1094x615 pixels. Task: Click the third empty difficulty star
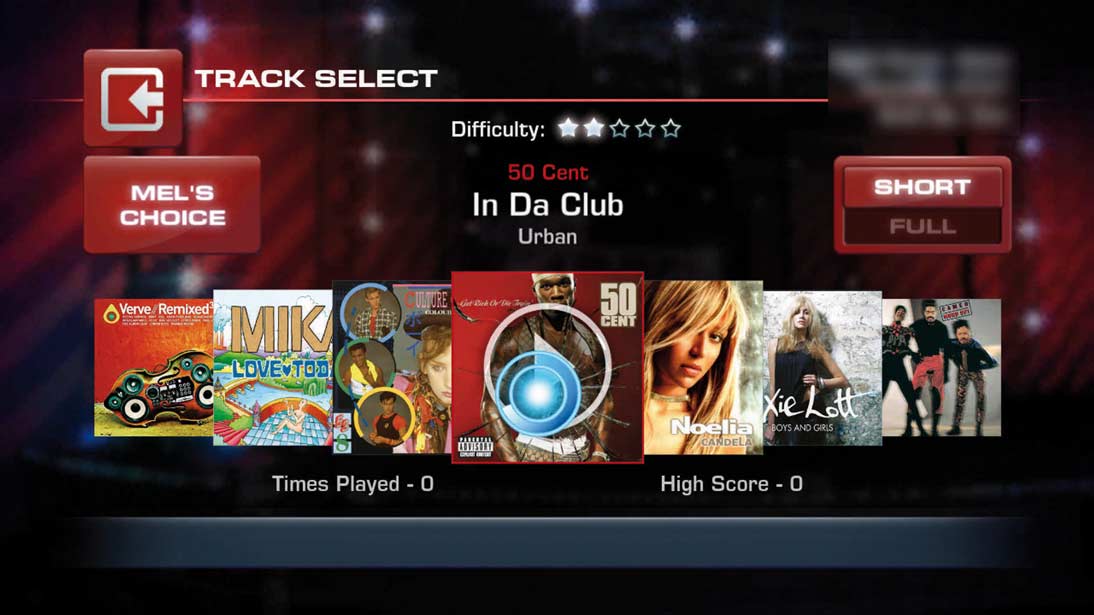(x=620, y=128)
